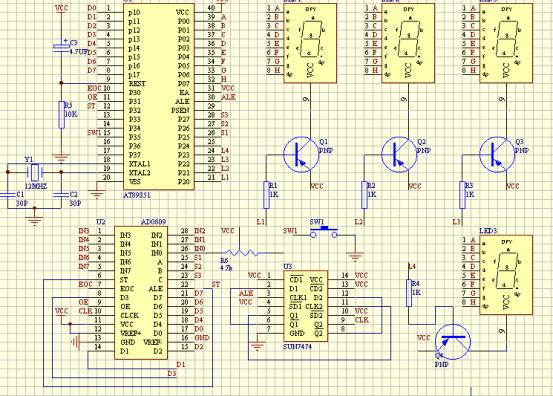Viewport: 553px width, 396px height.
Task: Select the seven-segment display above Q3
Action: [506, 43]
